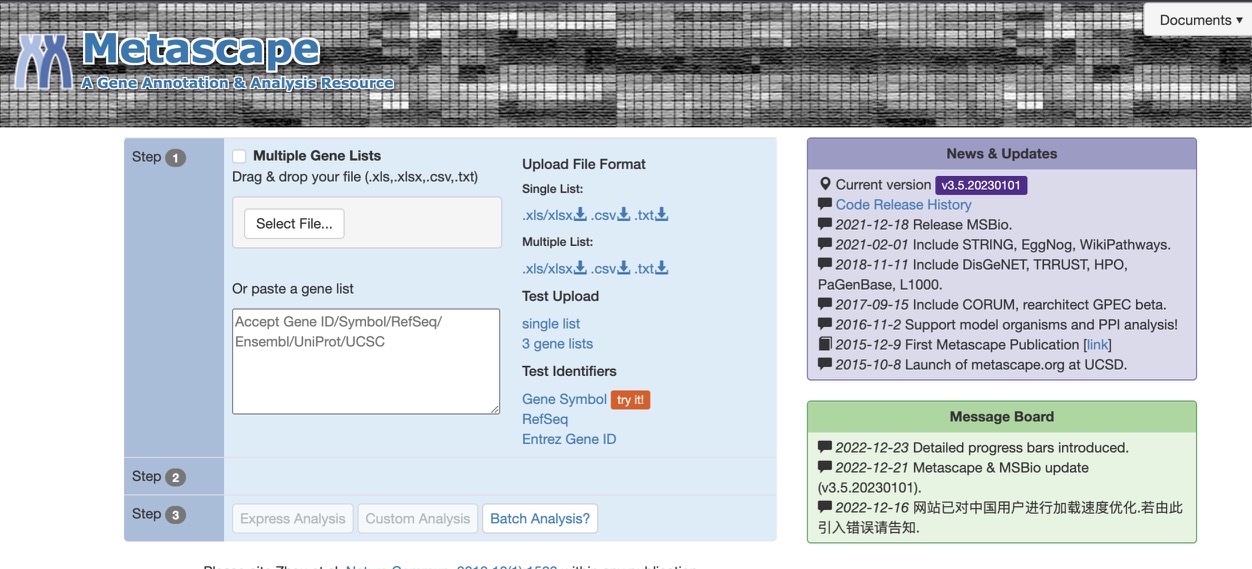Open the First Metascape Publication link
The height and width of the screenshot is (569, 1252).
tap(1098, 345)
